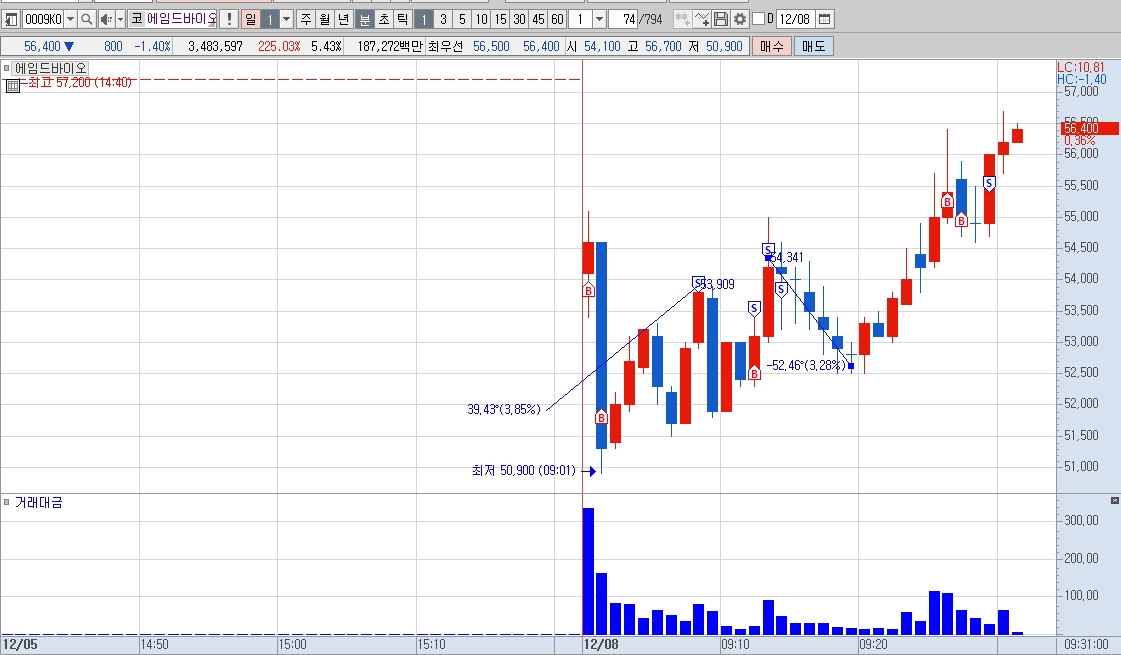Toggle the 분 minute chart mode

(x=365, y=19)
